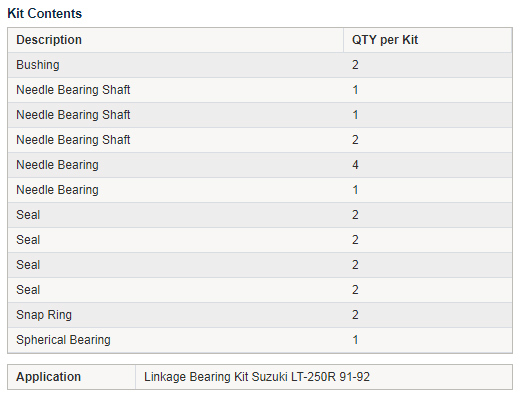Select the first Needle Bearing Shaft row

pos(260,90)
